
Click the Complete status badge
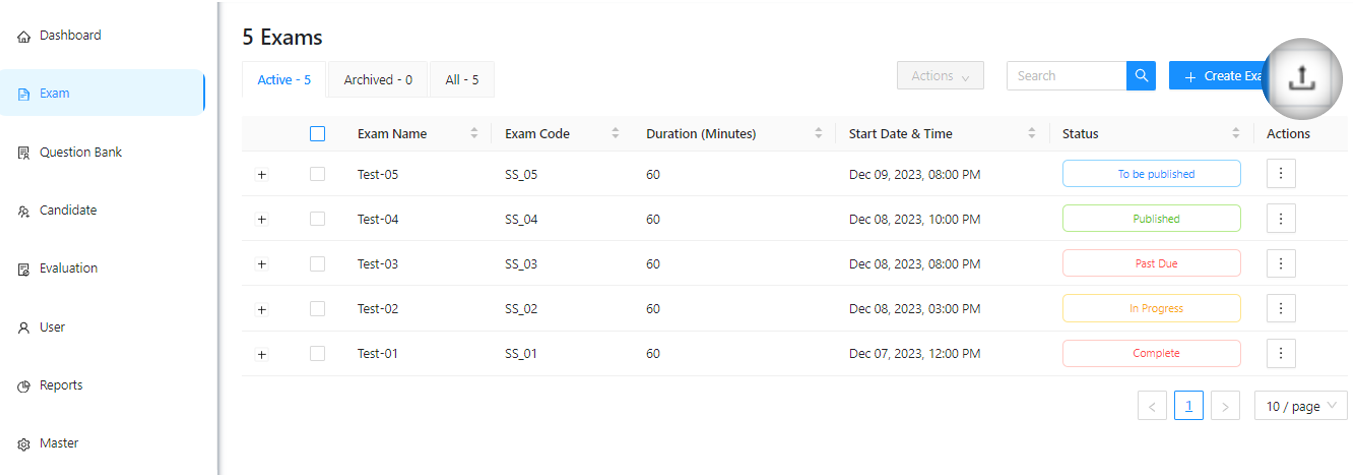tap(1151, 353)
